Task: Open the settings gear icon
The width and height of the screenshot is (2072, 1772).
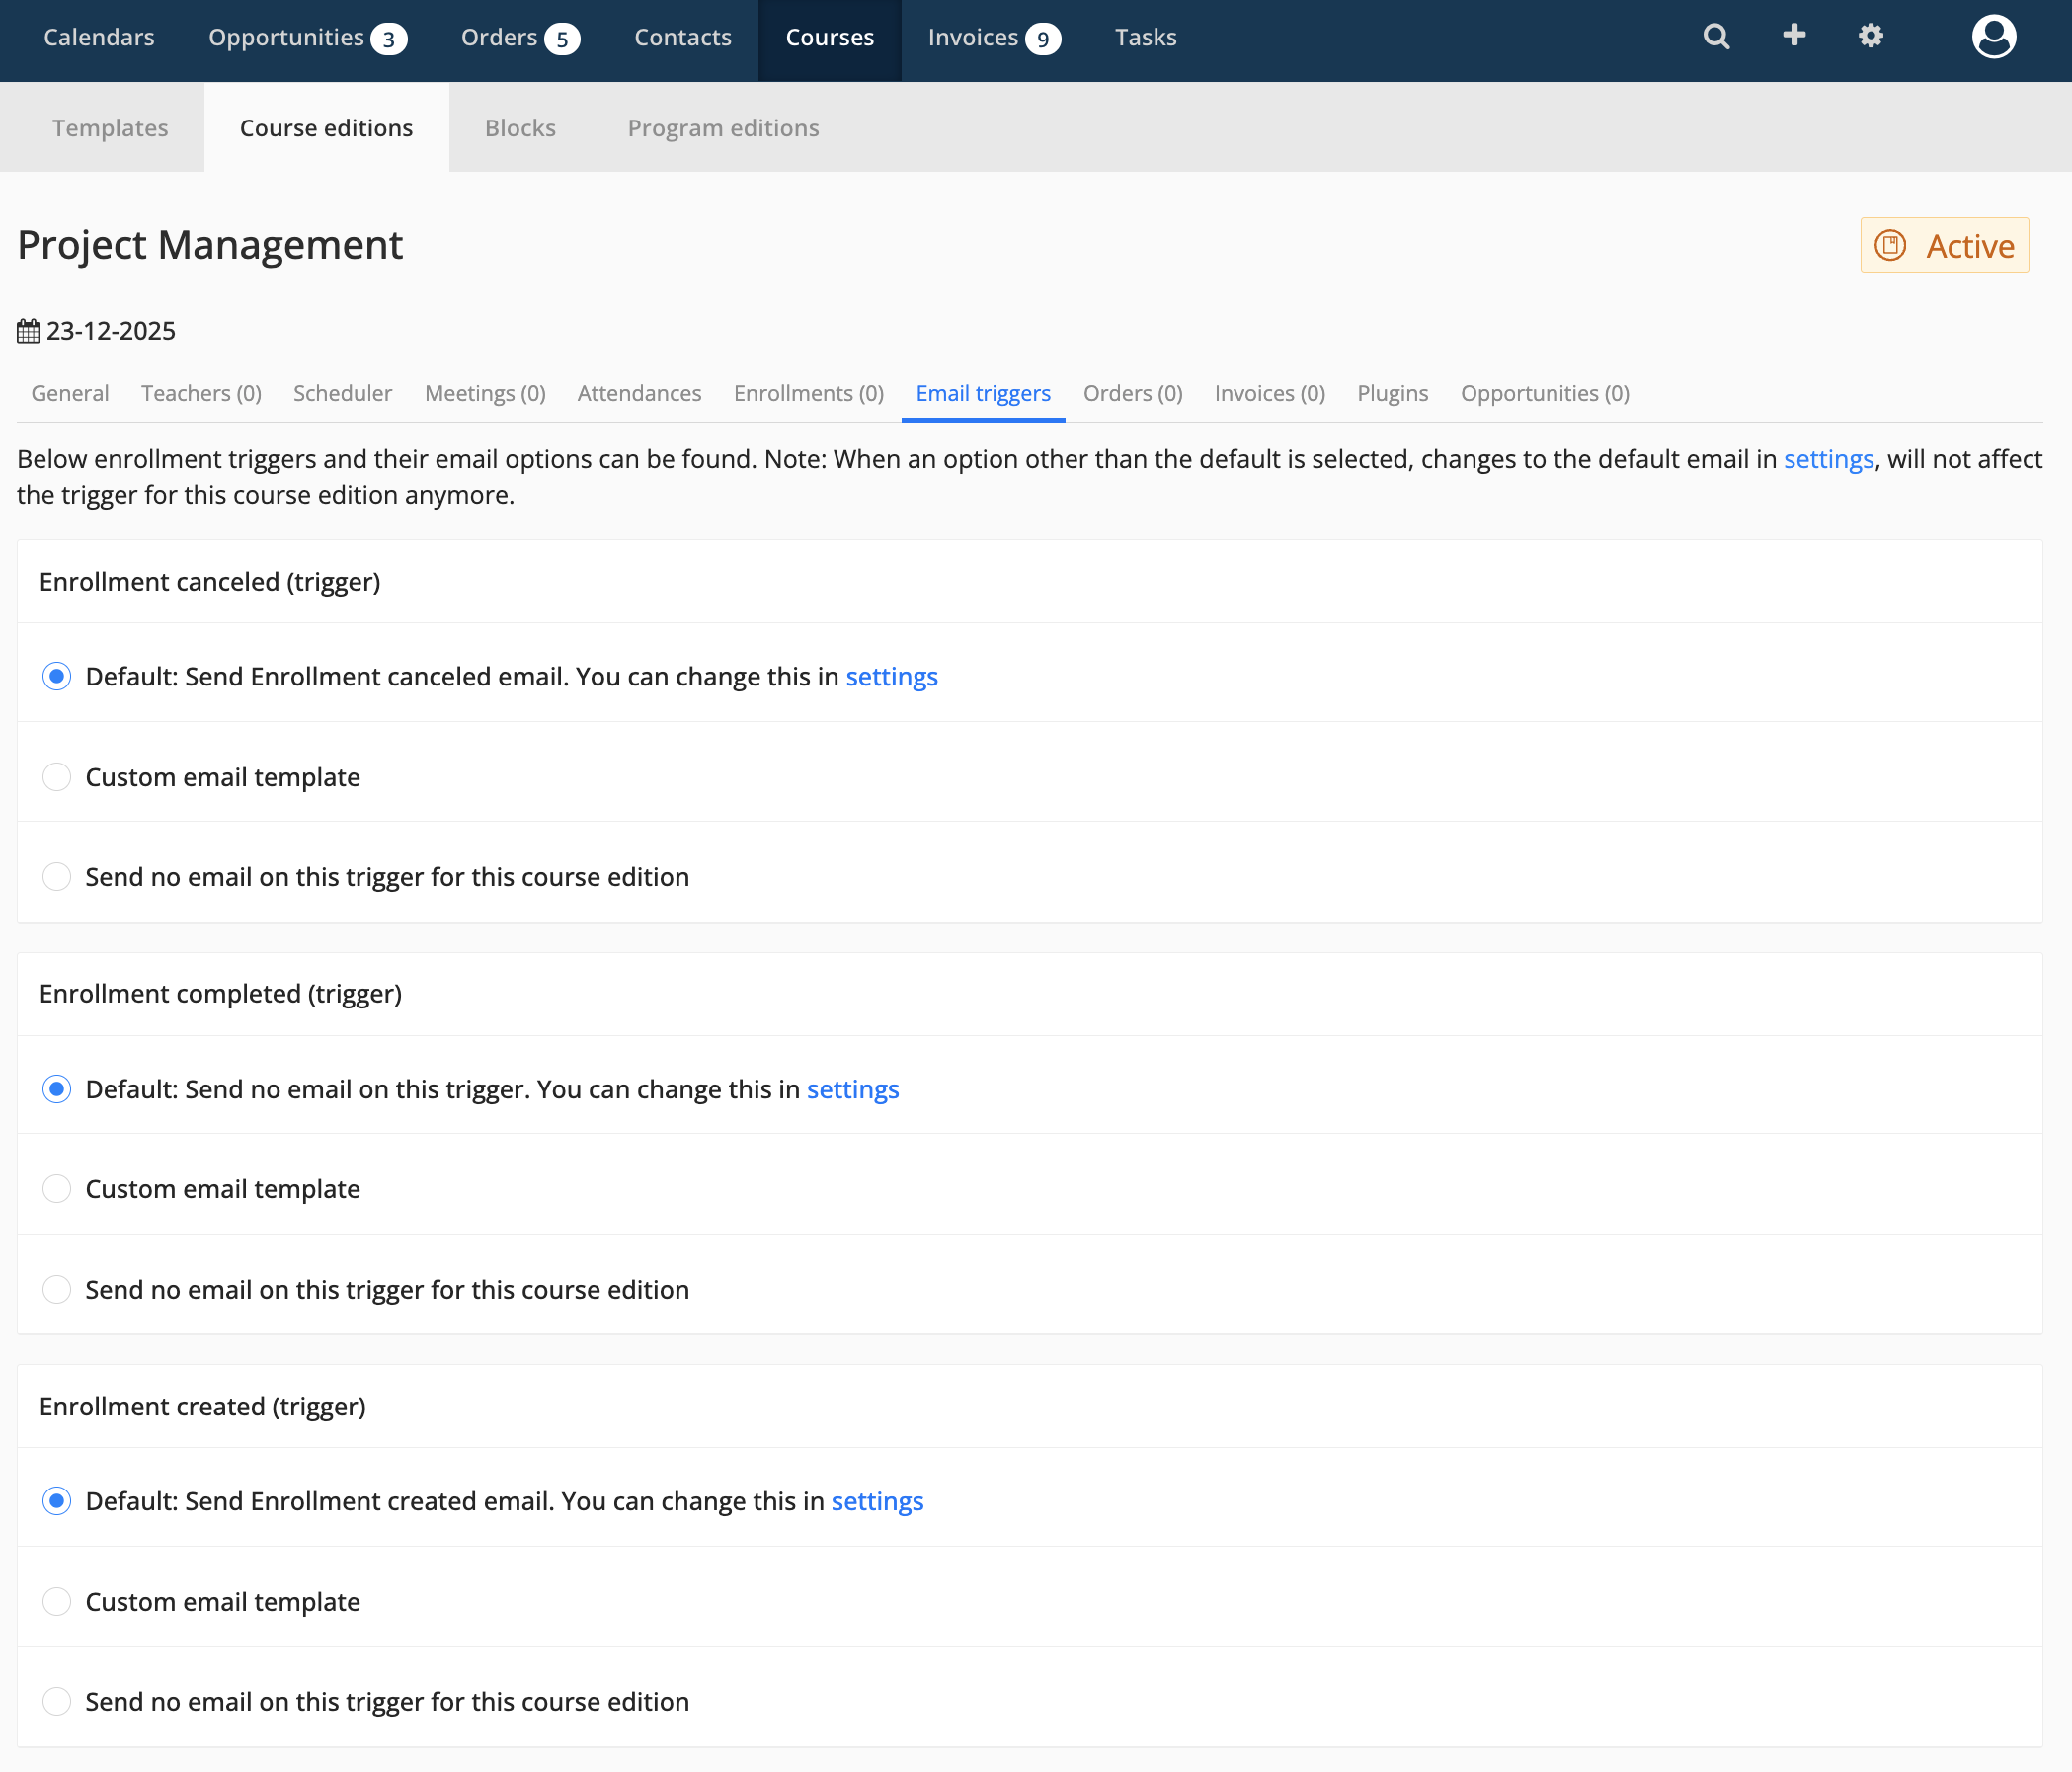Action: coord(1871,37)
